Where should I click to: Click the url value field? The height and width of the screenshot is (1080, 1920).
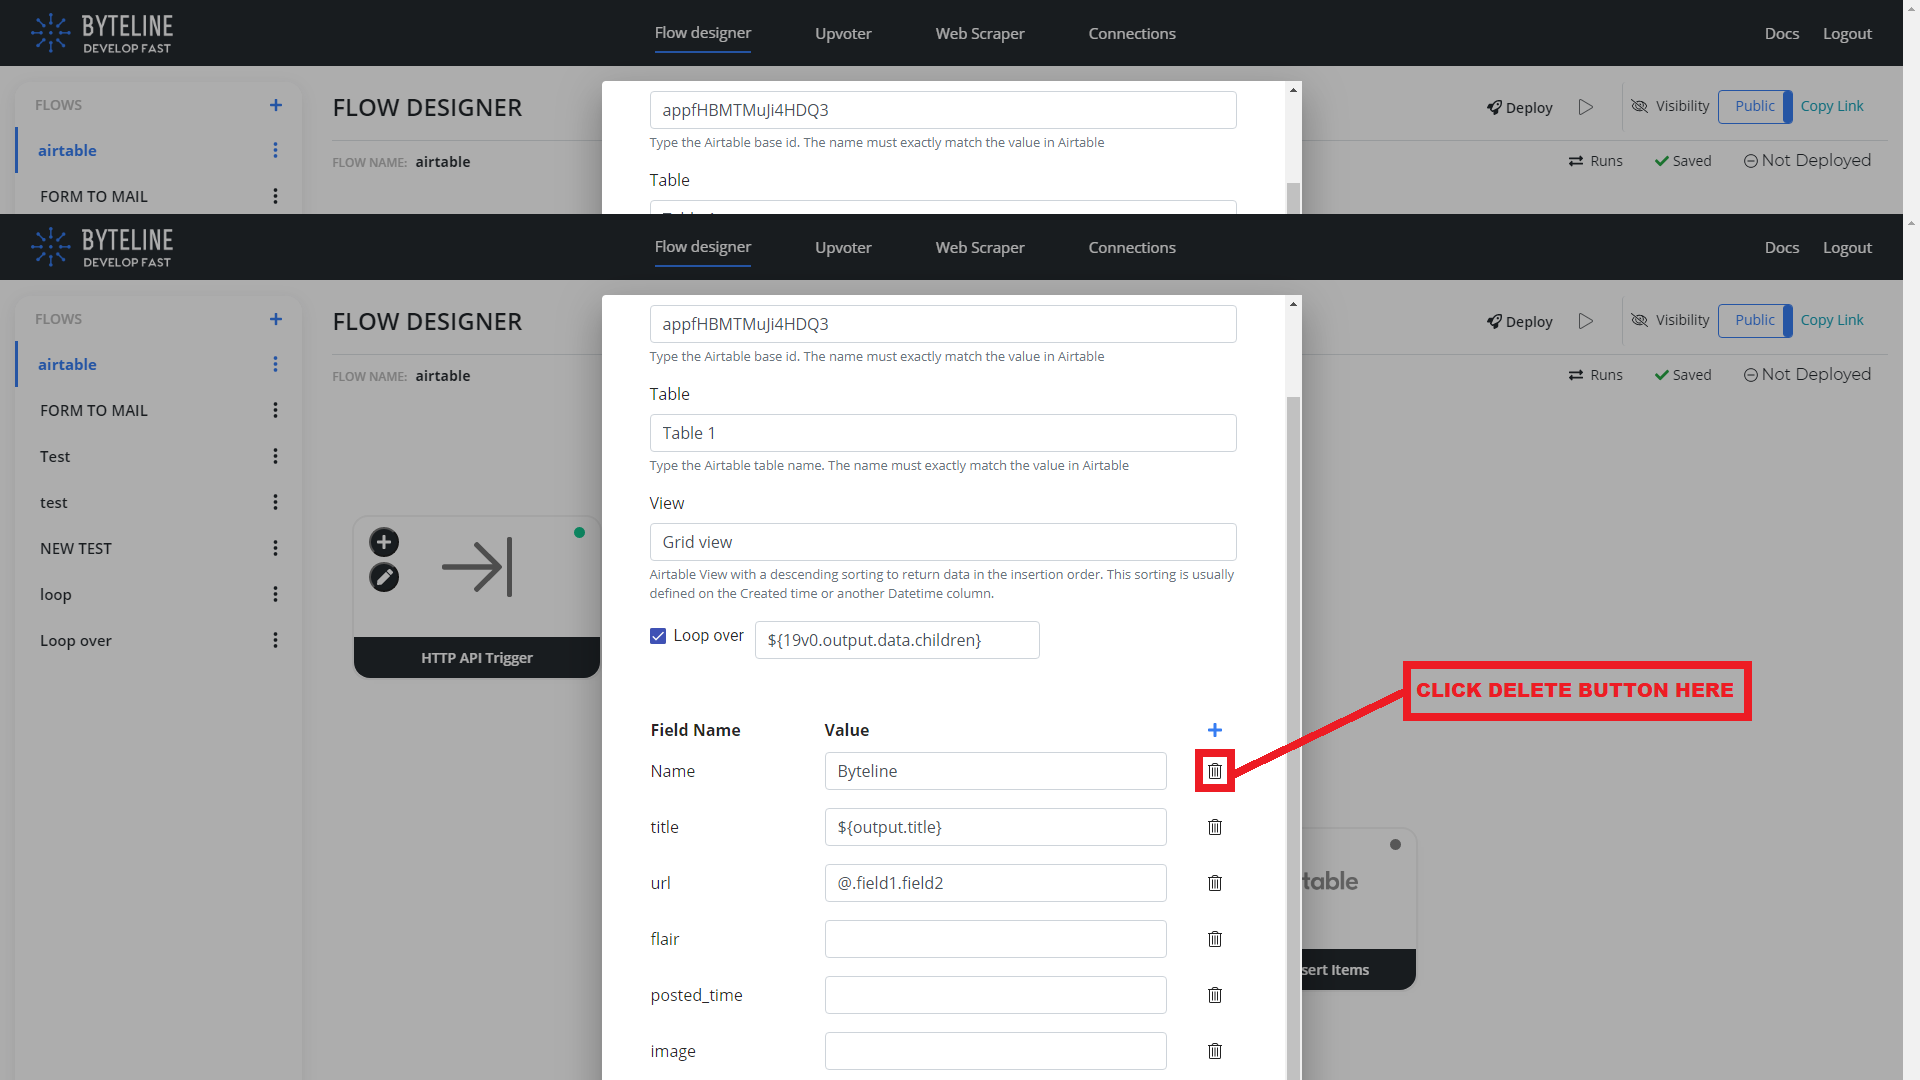click(x=995, y=883)
